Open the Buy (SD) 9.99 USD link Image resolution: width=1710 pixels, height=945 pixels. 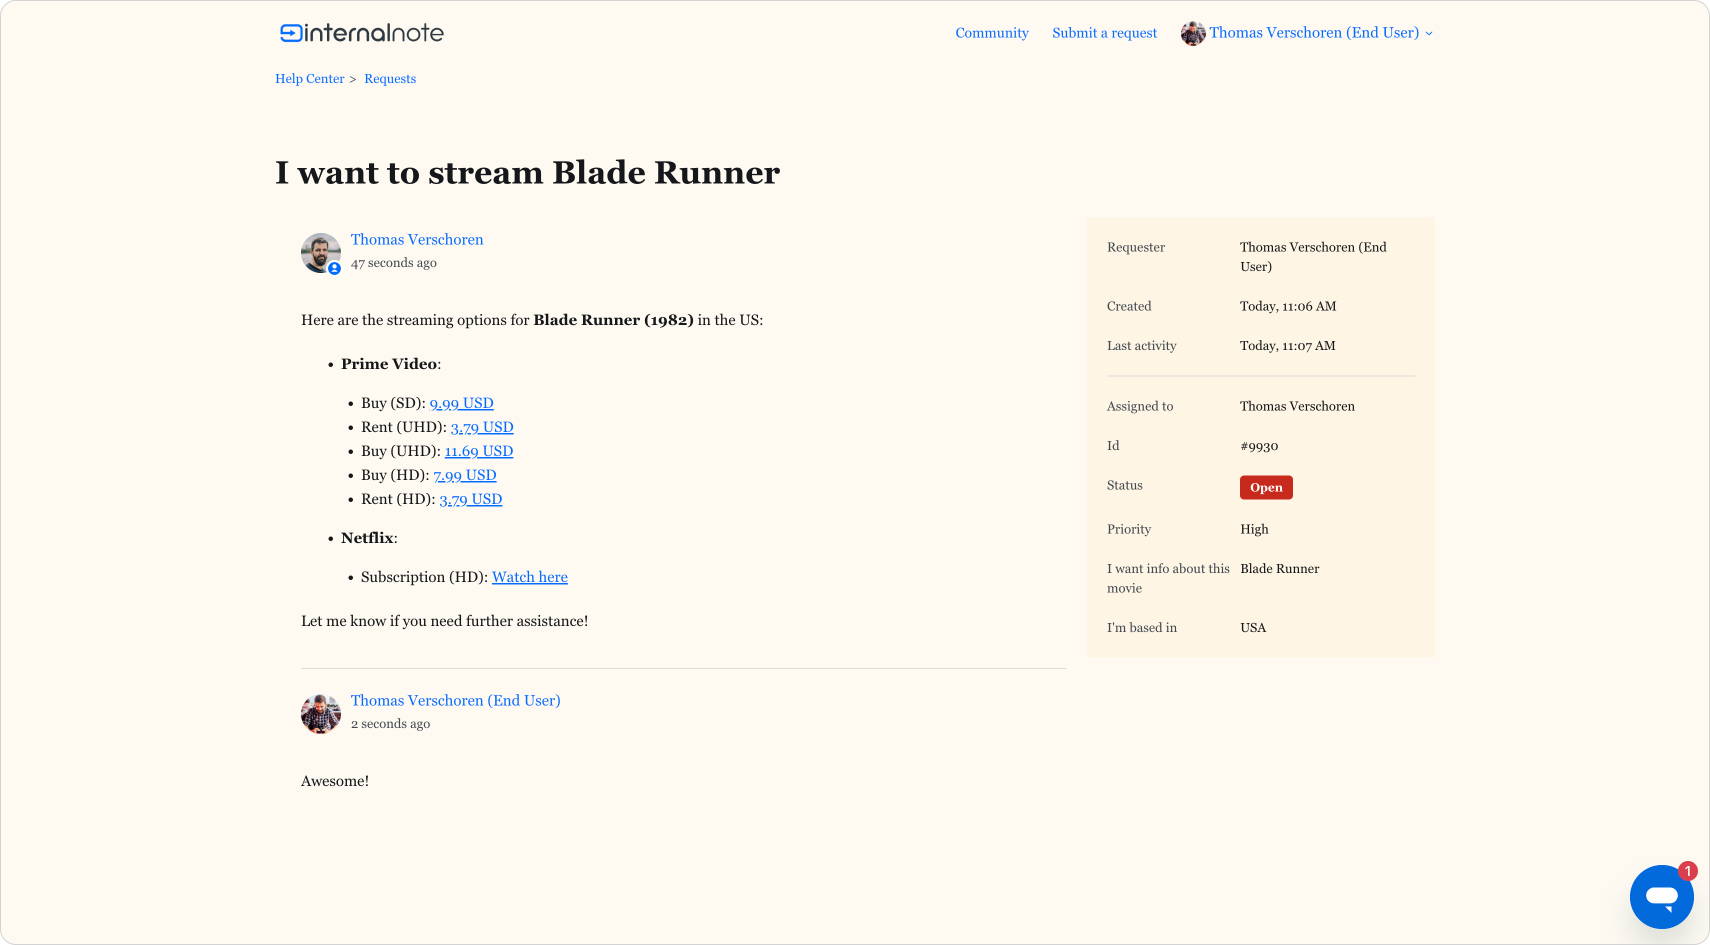coord(462,403)
